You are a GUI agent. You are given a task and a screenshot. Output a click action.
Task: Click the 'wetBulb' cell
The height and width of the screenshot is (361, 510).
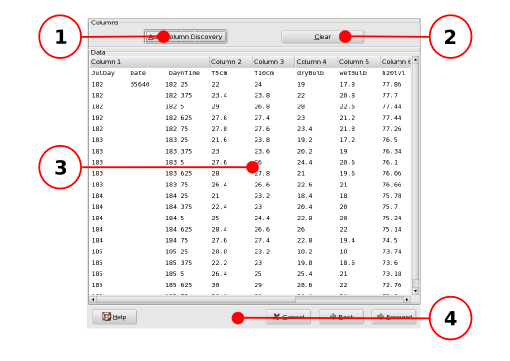(x=353, y=73)
